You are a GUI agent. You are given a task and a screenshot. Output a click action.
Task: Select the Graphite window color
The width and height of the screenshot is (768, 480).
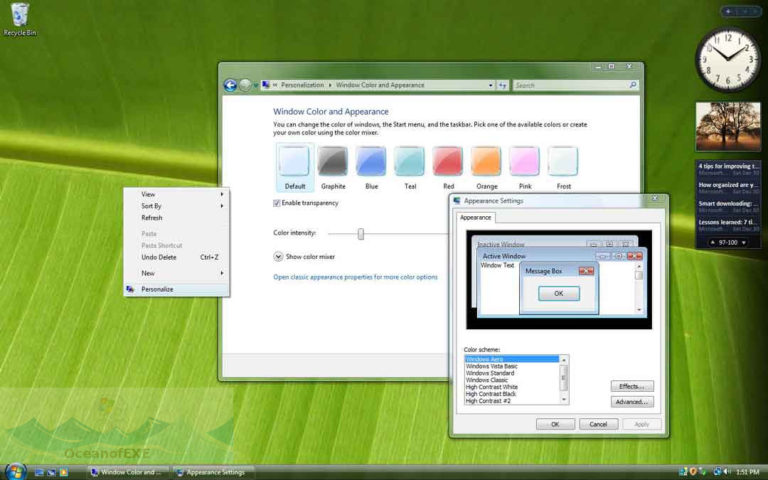[333, 168]
